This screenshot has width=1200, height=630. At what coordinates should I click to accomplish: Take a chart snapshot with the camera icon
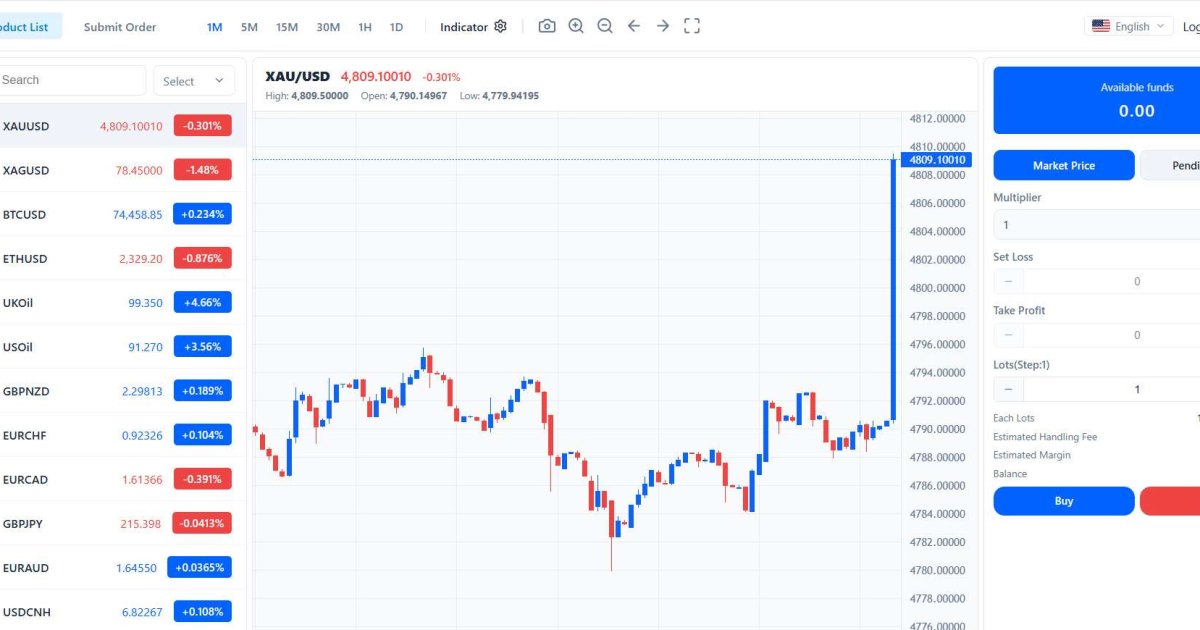[x=547, y=26]
